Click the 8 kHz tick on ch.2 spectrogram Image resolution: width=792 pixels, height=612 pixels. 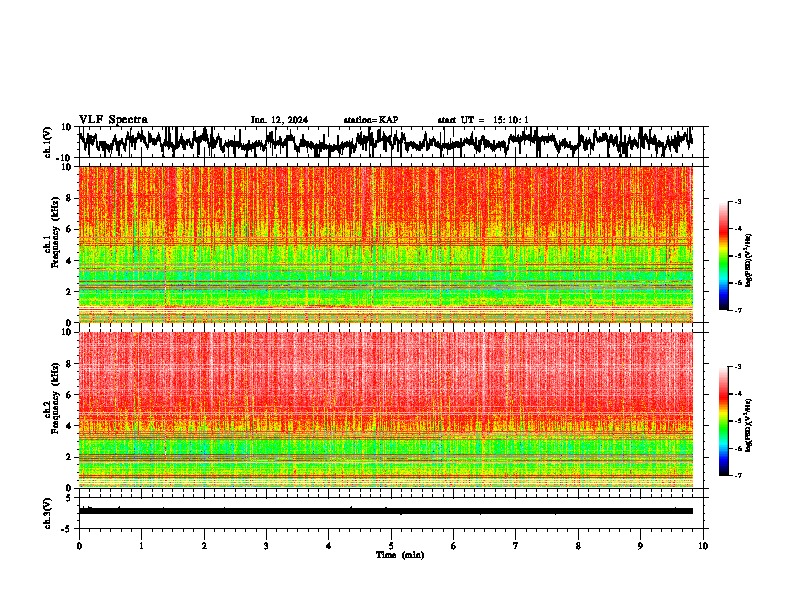coord(69,364)
